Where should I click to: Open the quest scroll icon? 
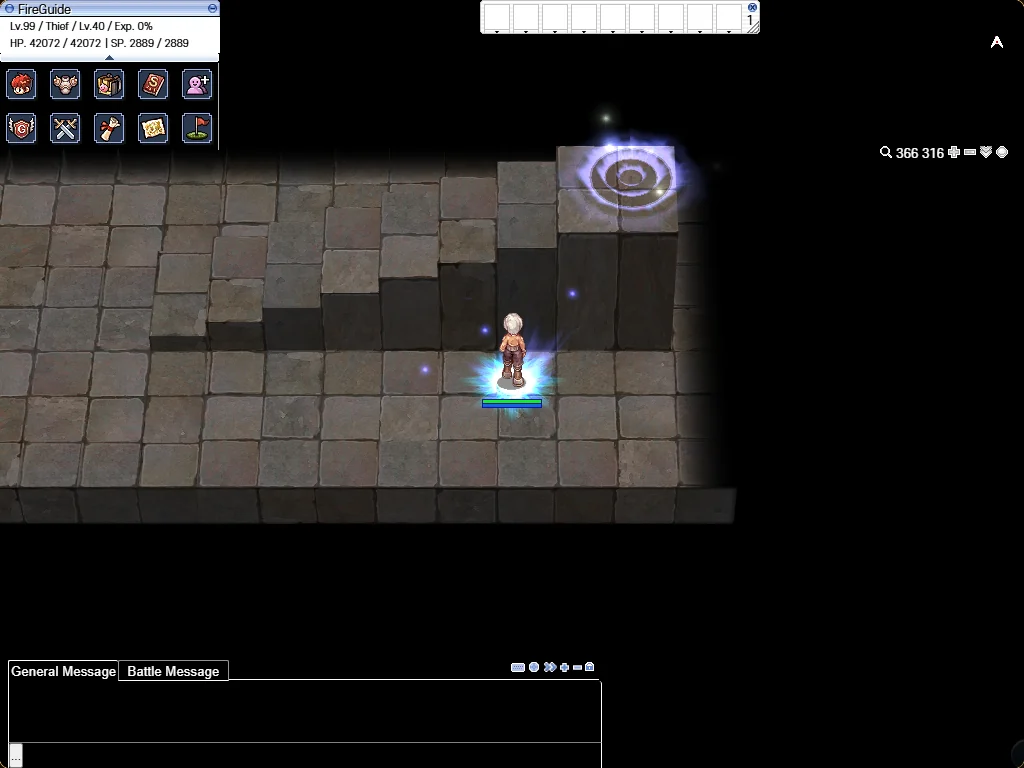click(x=109, y=128)
